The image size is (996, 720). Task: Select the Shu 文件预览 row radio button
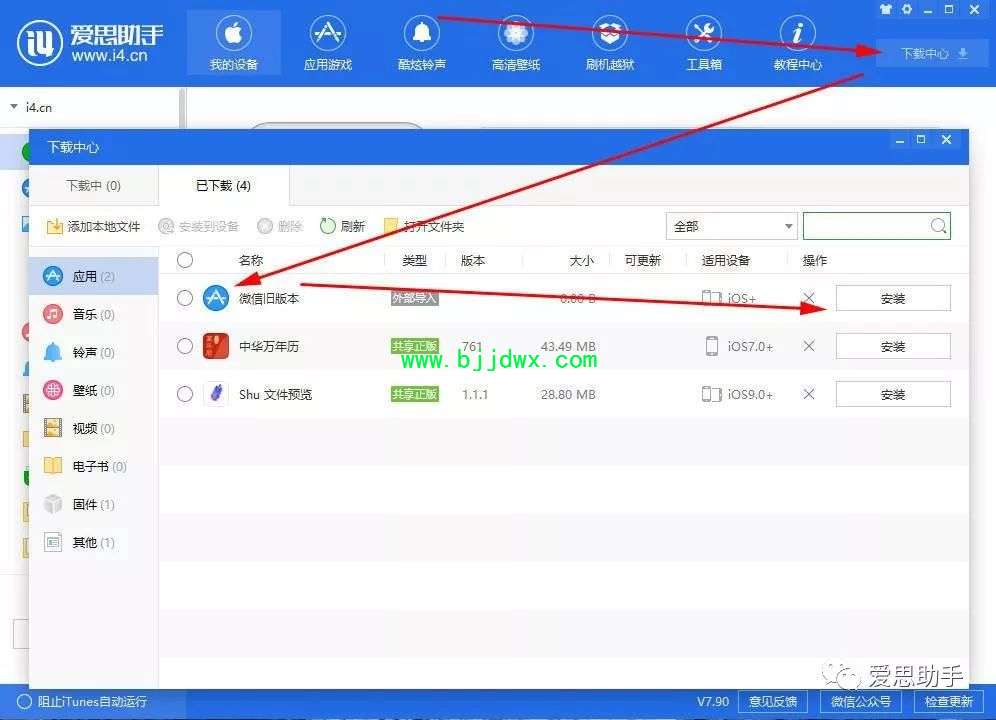pos(185,394)
